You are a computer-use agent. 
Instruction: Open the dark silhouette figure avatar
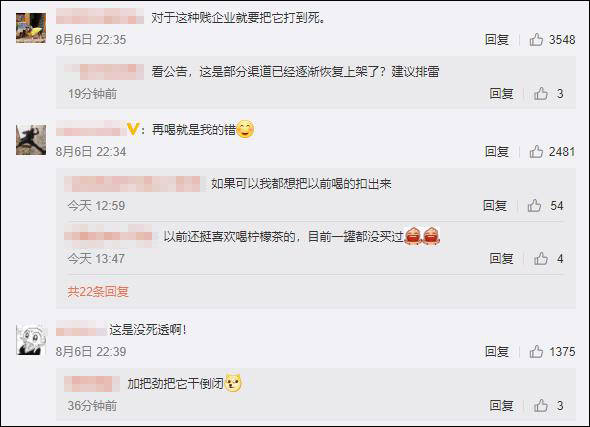tap(31, 140)
